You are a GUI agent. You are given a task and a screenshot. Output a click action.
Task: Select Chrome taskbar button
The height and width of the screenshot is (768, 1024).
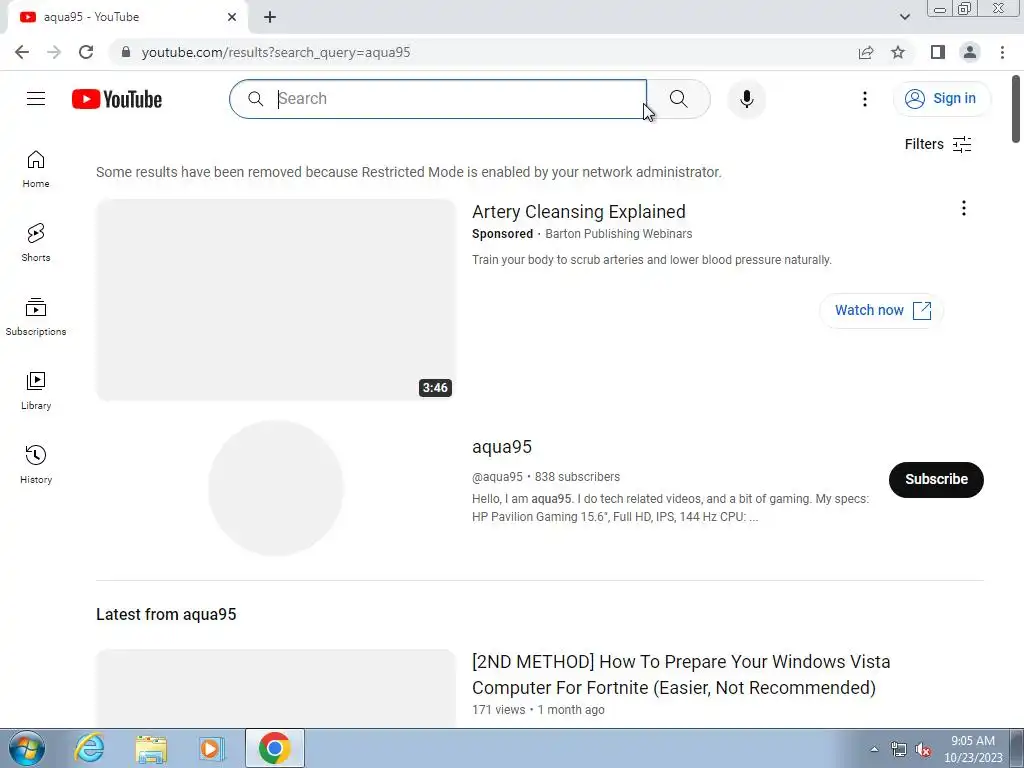[275, 748]
